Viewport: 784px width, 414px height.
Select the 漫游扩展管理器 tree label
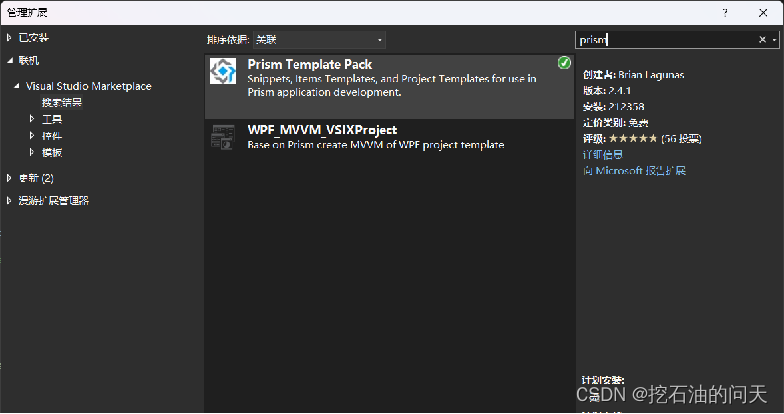[54, 200]
